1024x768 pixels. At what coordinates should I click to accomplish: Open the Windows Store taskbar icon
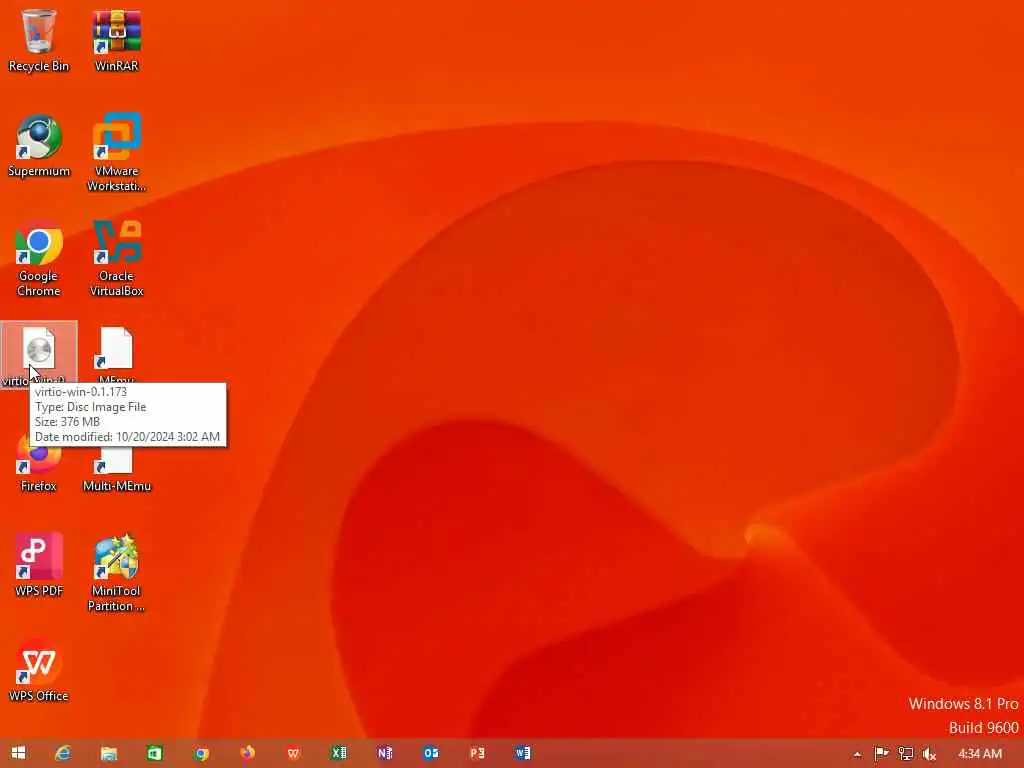[x=154, y=753]
